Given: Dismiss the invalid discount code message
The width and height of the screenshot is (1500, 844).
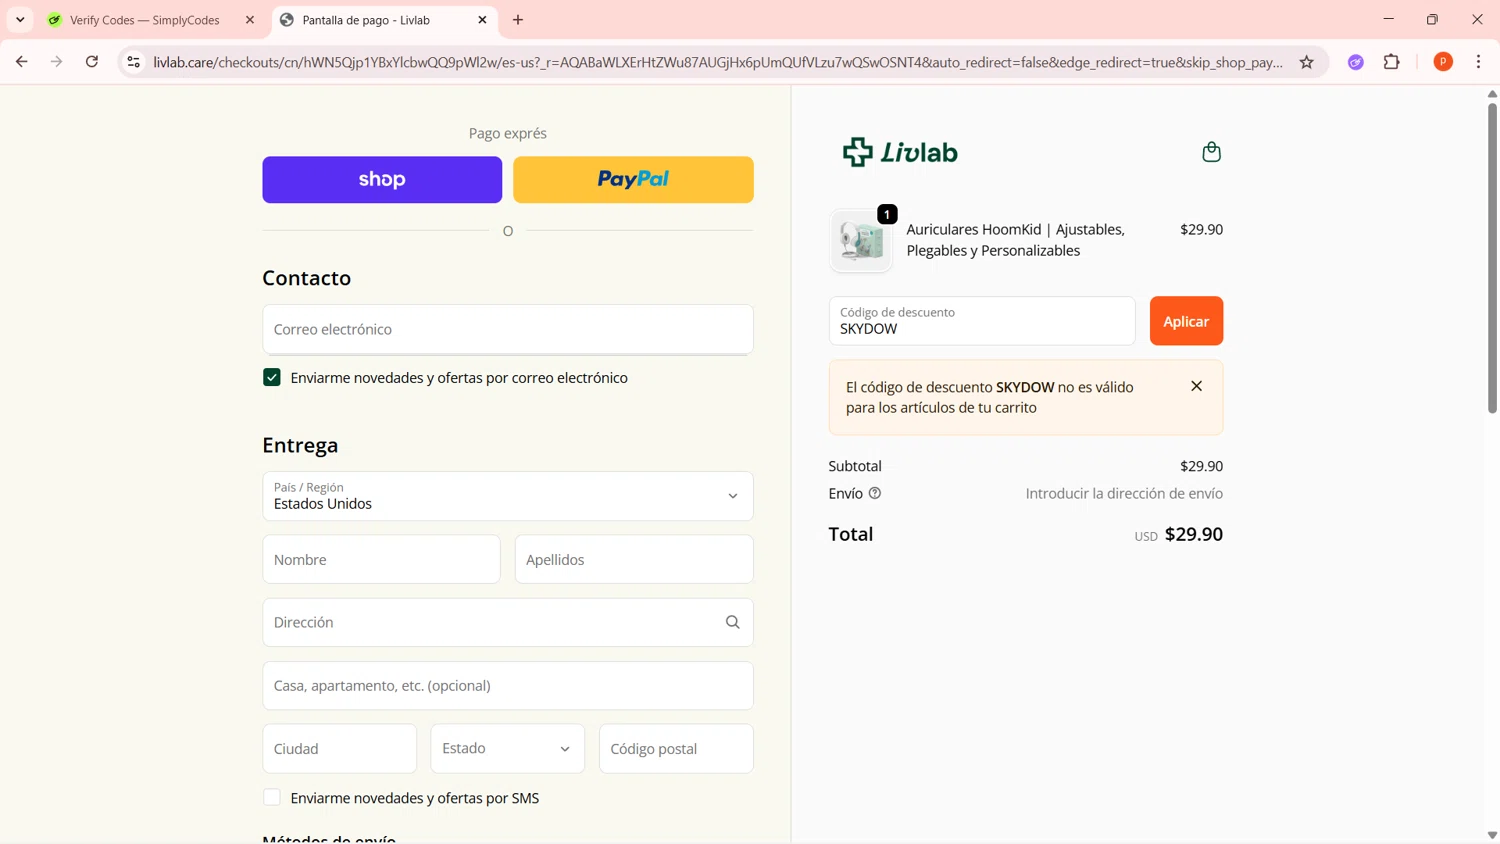Looking at the screenshot, I should point(1196,386).
